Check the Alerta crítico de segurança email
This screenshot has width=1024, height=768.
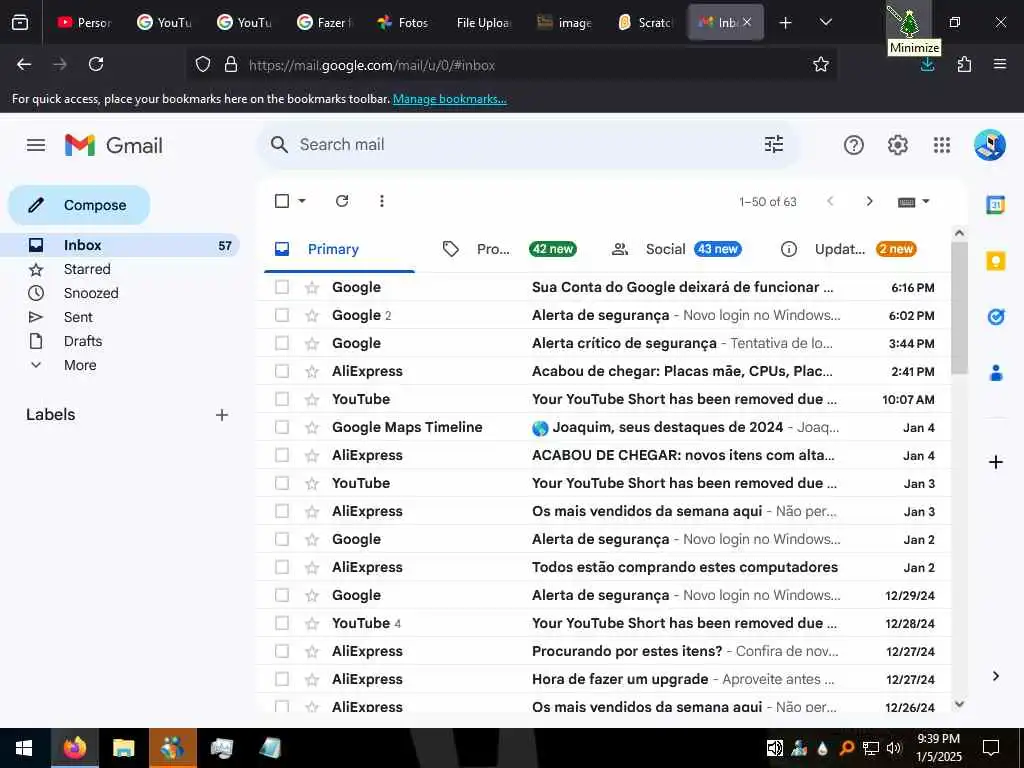(282, 344)
